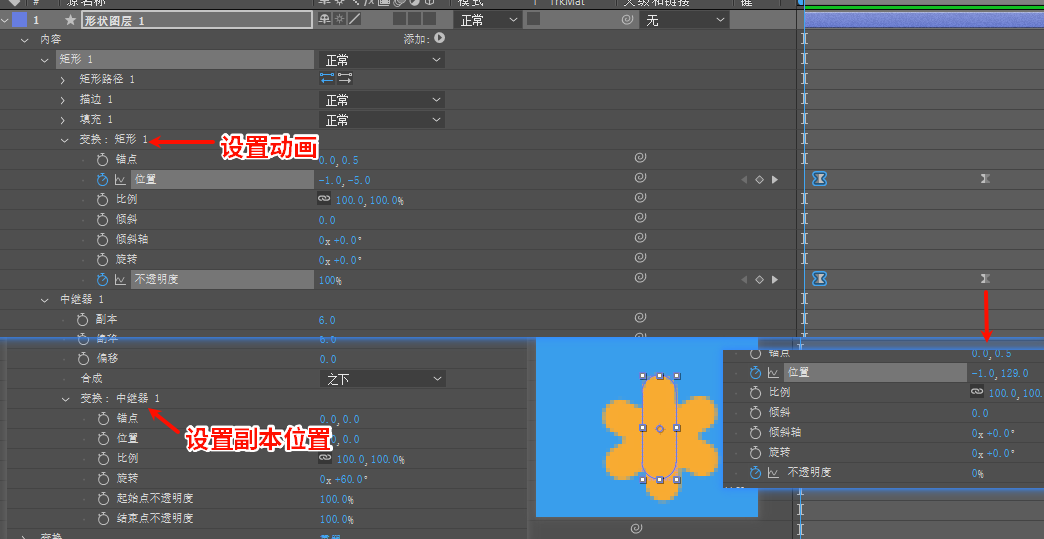Open 正常 blend dropdown for 矩形 1
This screenshot has width=1044, height=539.
coord(382,60)
